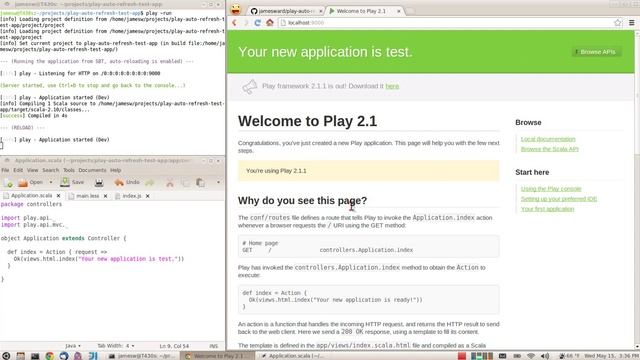This screenshot has width=640, height=360.
Task: Open the File menu in gedit
Action: point(5,170)
